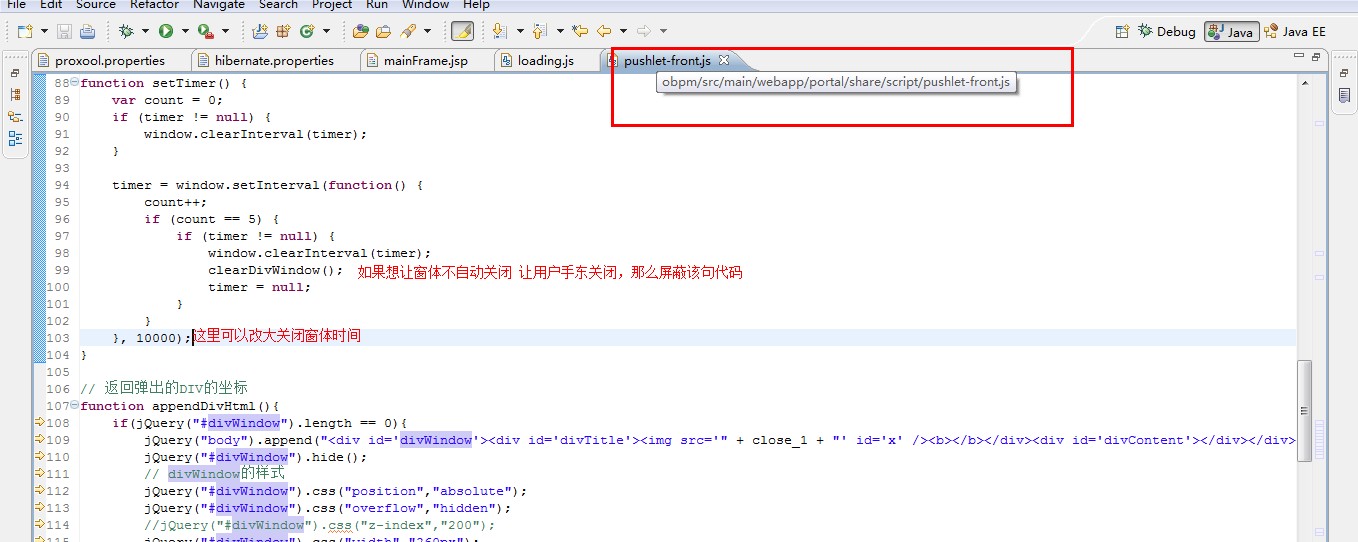Click the Open Task folder icon
Screen dimensions: 1358x542
click(383, 32)
